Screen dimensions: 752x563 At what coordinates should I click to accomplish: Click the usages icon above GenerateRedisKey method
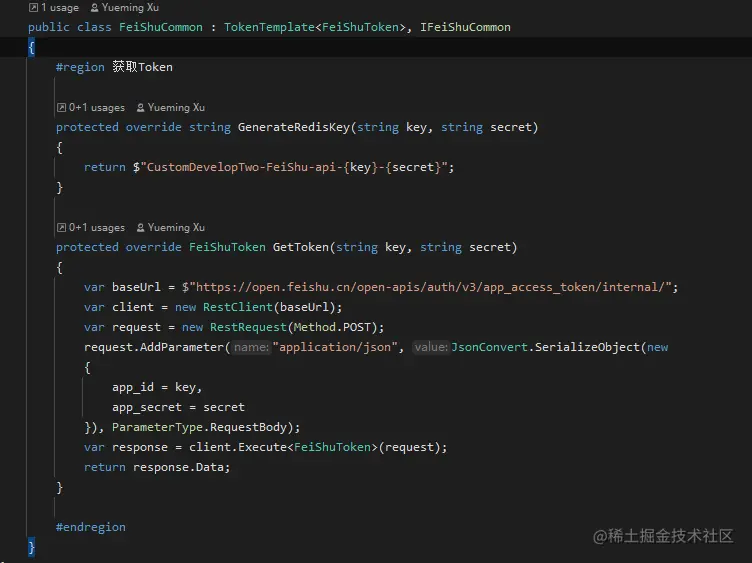click(x=61, y=107)
